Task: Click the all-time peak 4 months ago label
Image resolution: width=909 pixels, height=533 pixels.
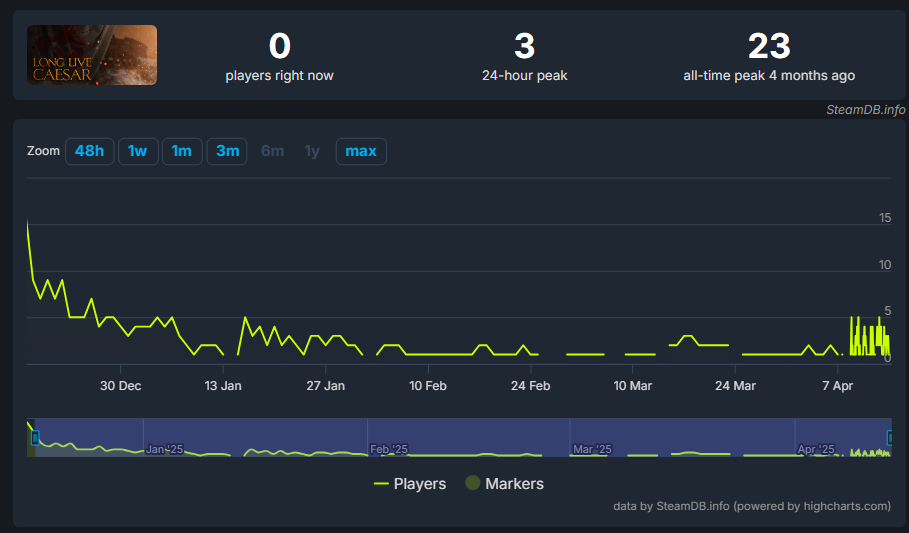Action: [x=769, y=75]
